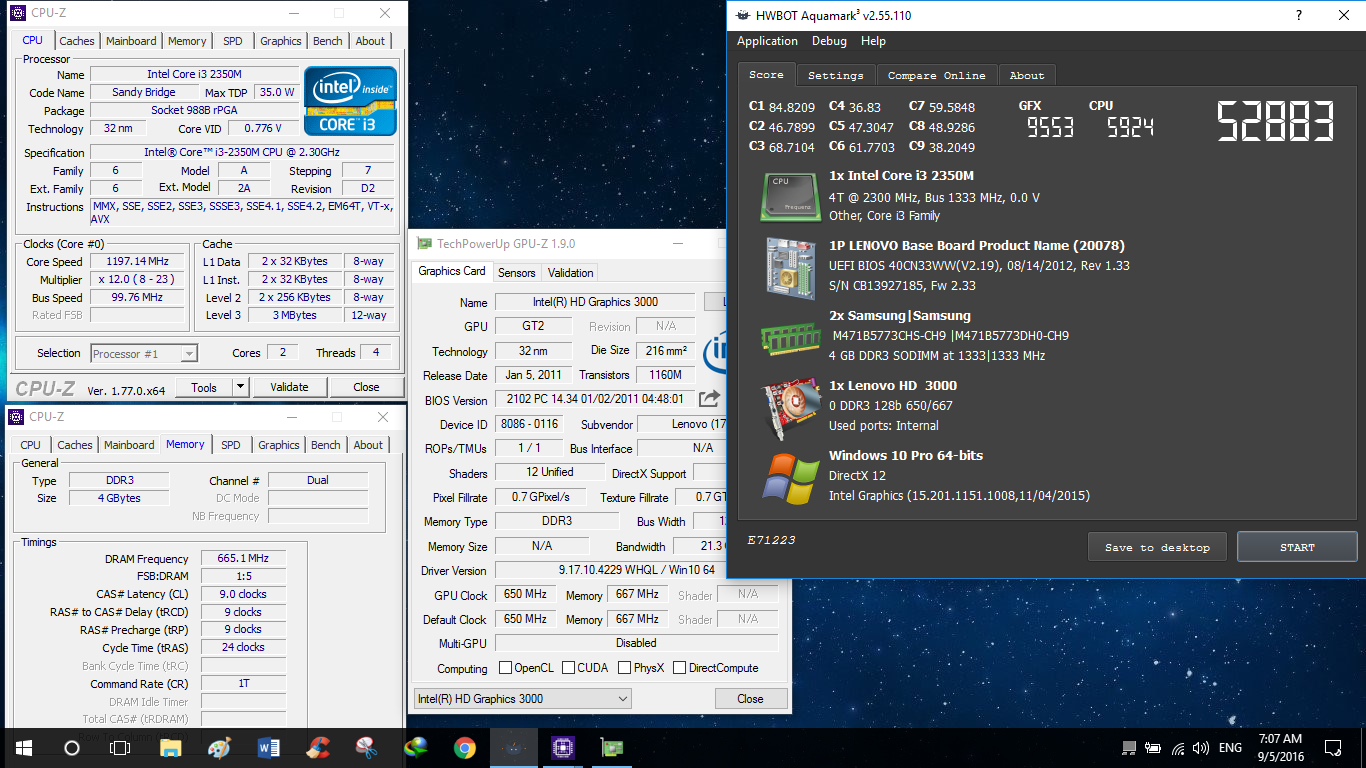Switch to the Sensors tab in GPU-Z
Viewport: 1366px width, 768px height.
[x=516, y=272]
